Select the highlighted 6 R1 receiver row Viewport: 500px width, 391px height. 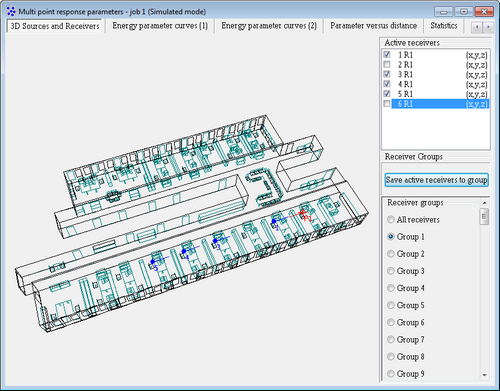[440, 104]
